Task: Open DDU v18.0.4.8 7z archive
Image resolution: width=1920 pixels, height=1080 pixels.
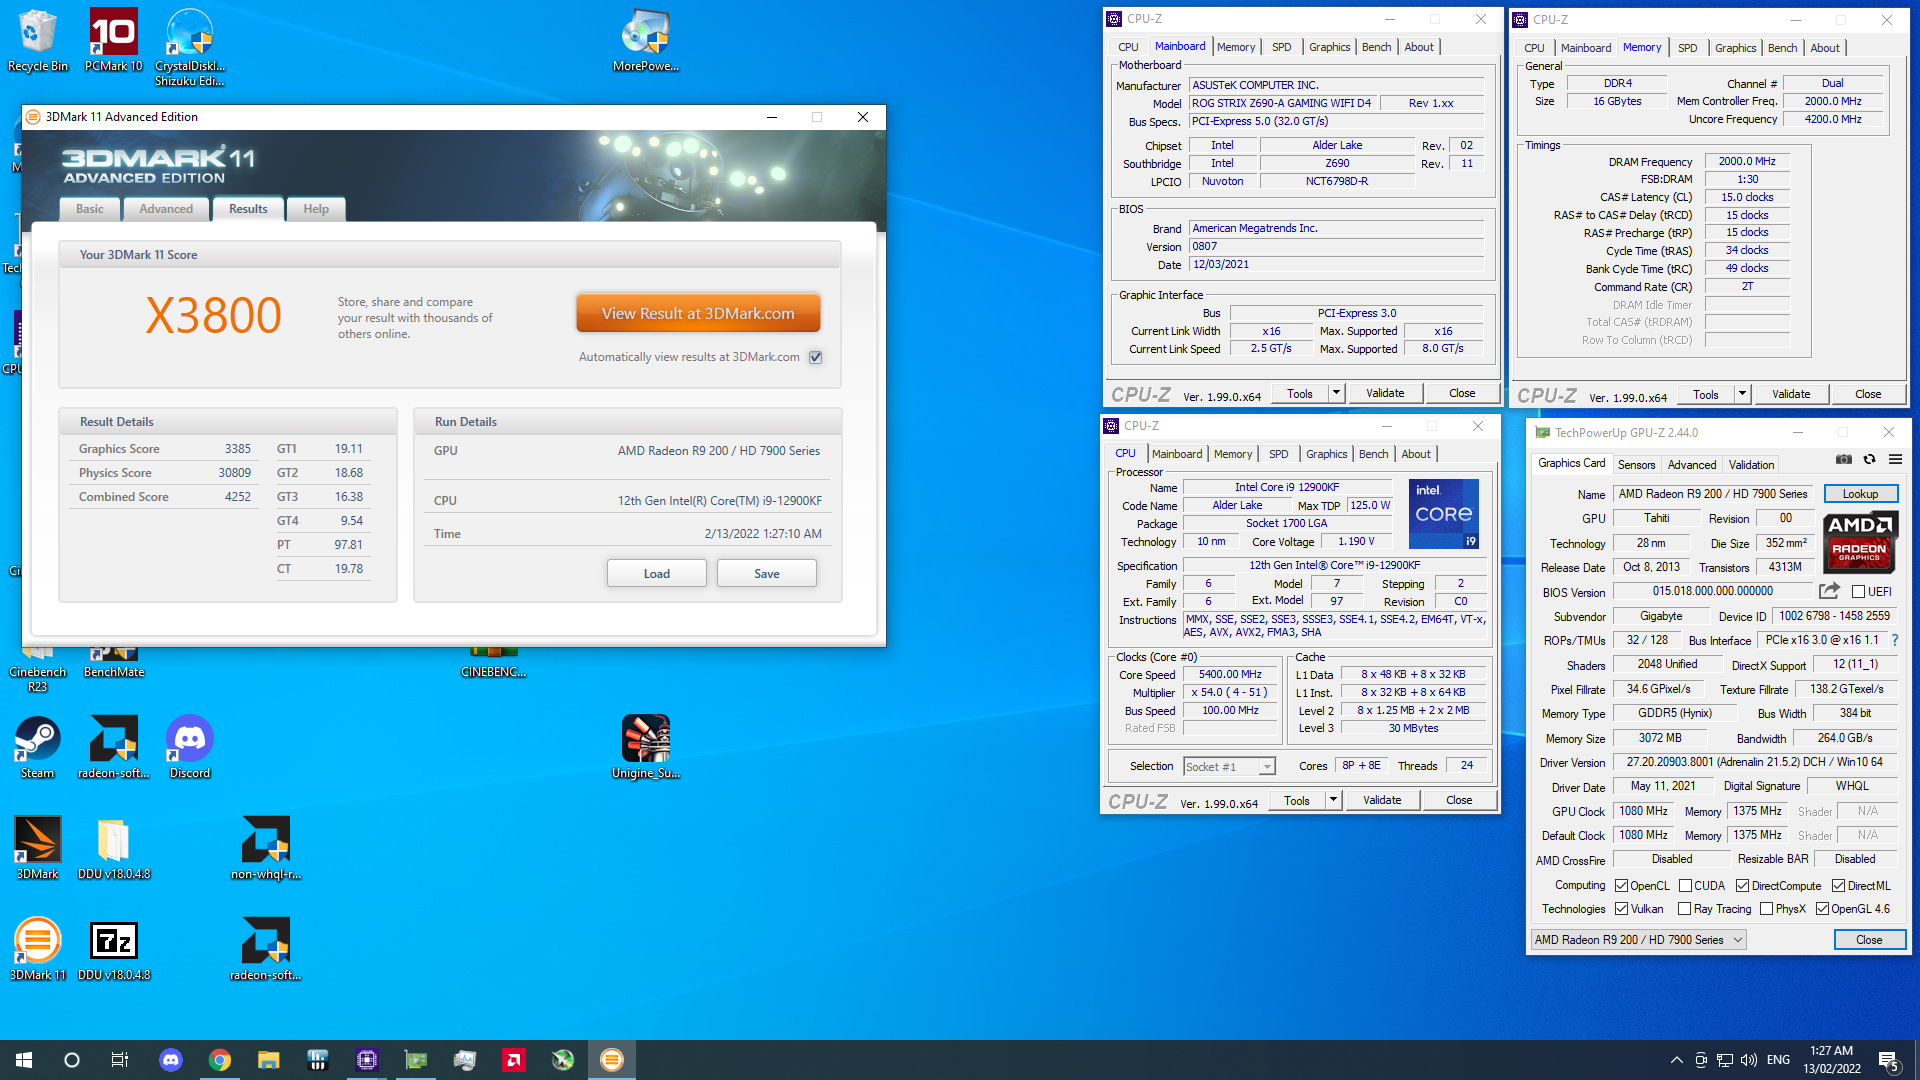Action: coord(114,949)
